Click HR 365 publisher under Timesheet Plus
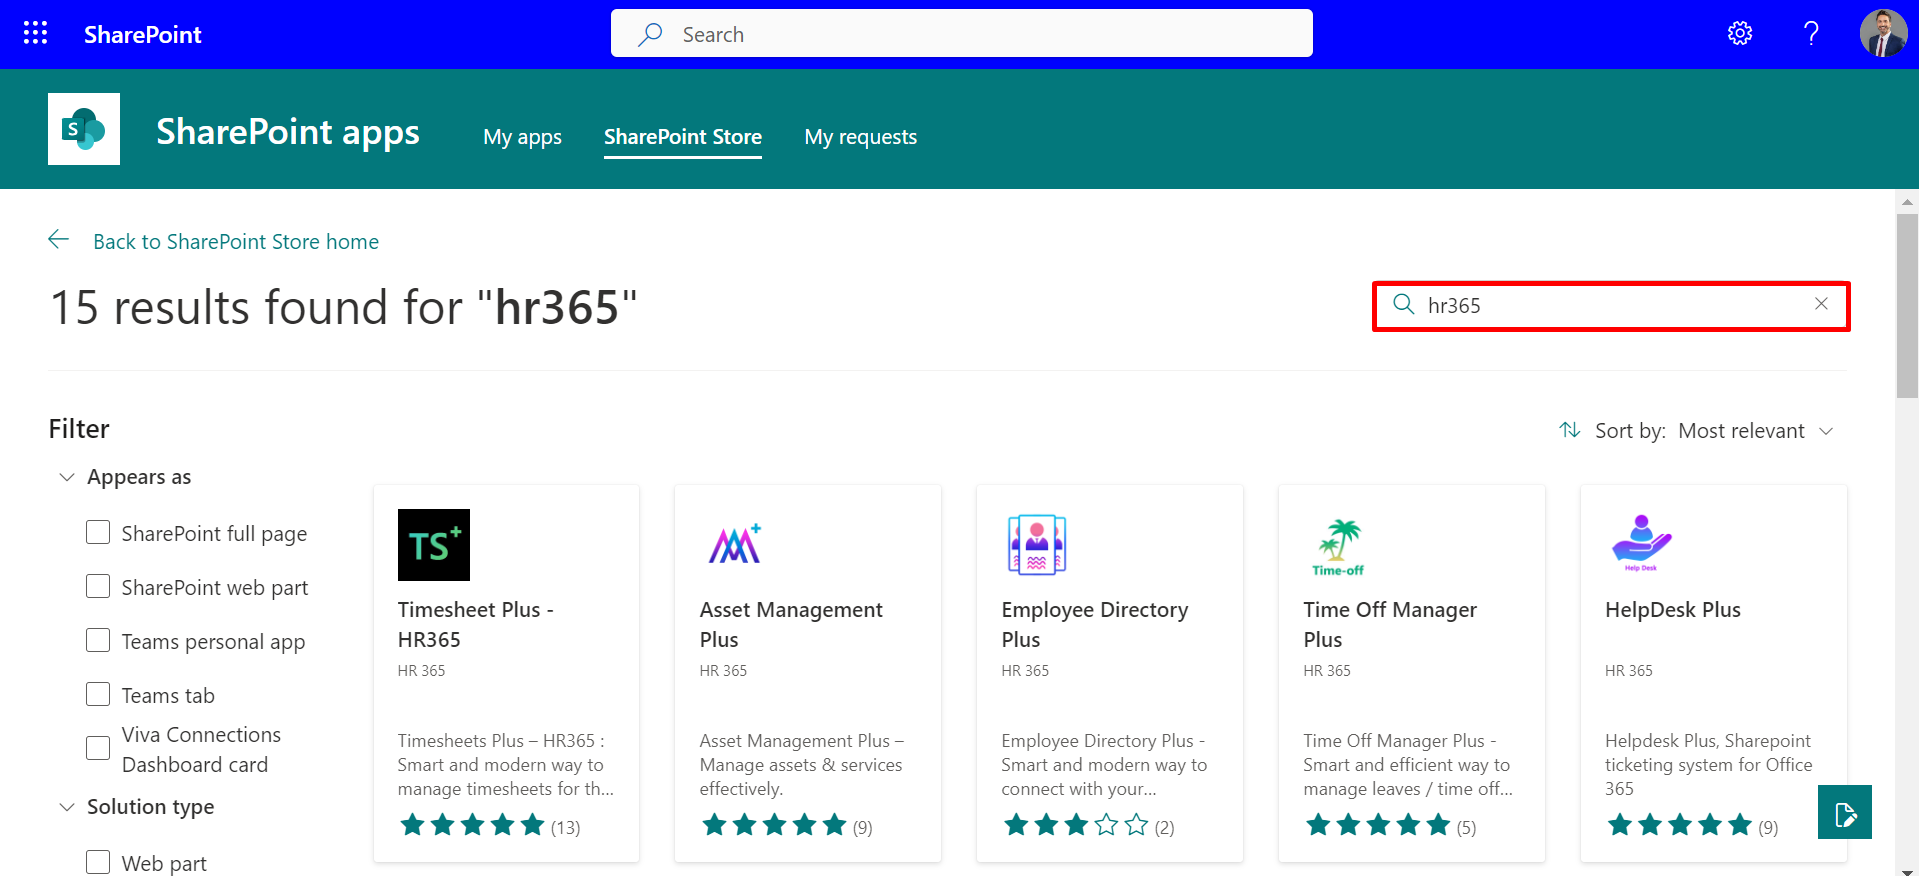 pos(421,671)
